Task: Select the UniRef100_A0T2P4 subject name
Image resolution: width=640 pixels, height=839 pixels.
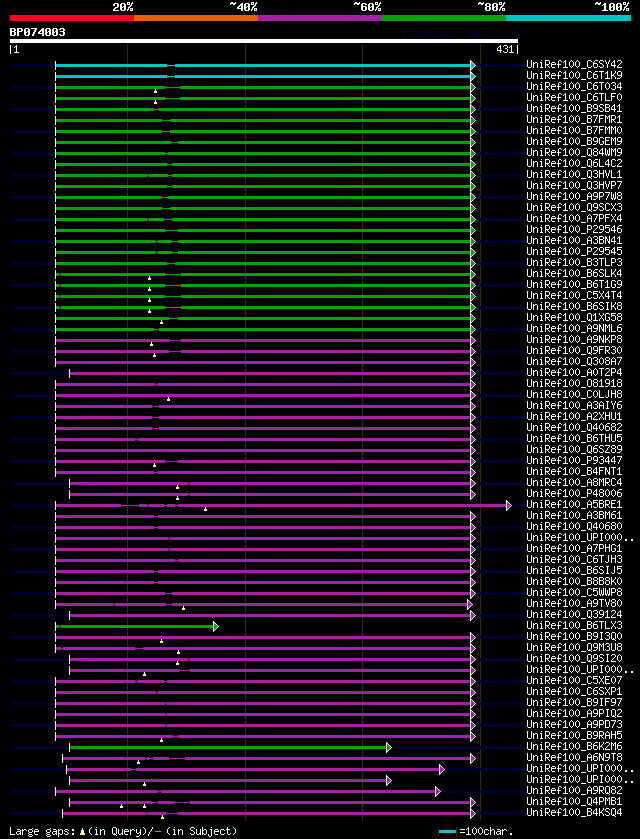Action: (x=574, y=372)
